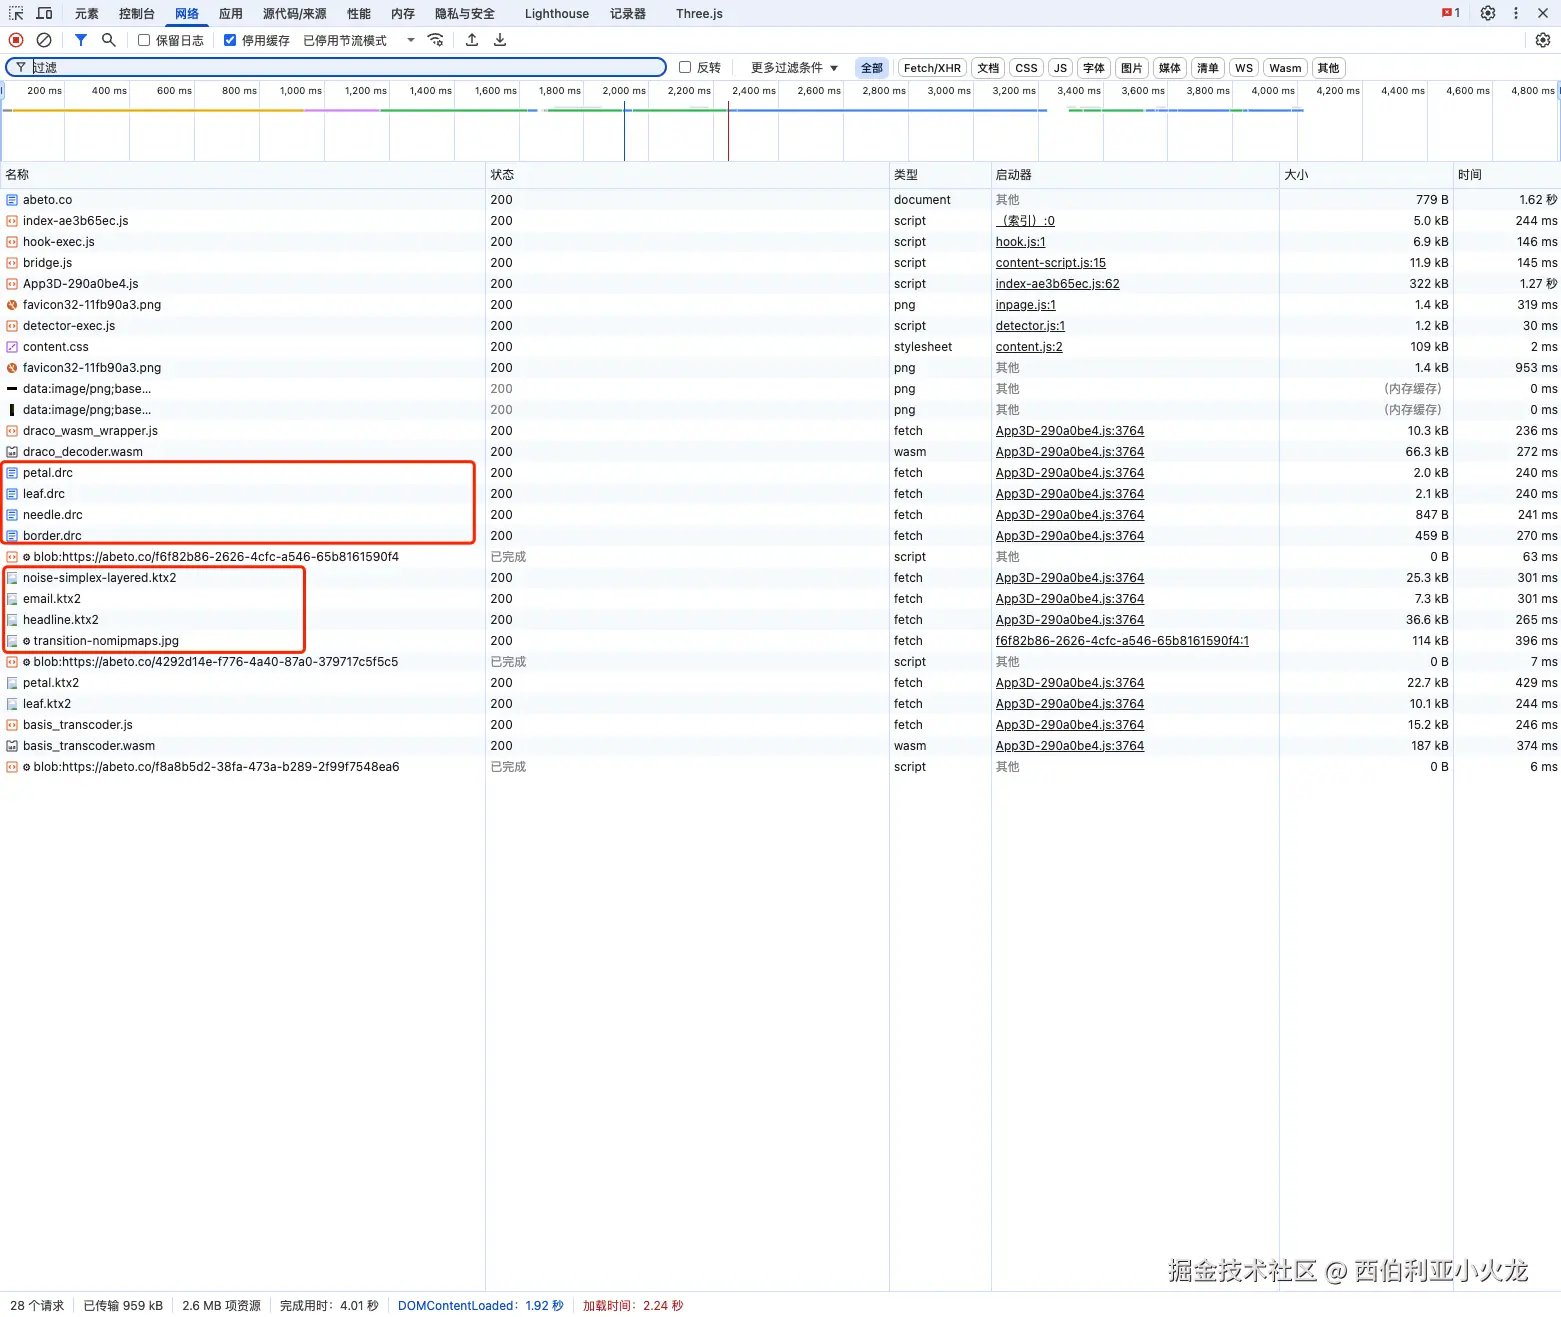1561x1317 pixels.
Task: Filter by CSS requests
Action: click(x=1026, y=68)
